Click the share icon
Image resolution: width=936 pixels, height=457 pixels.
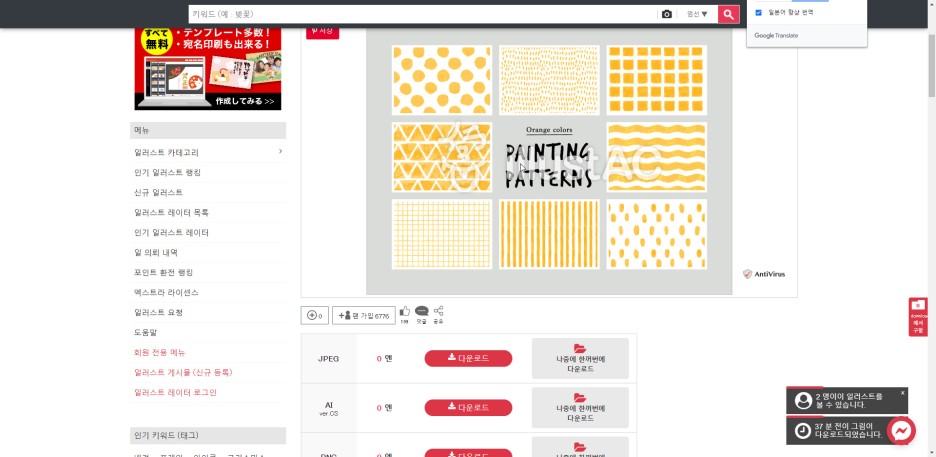tap(439, 311)
